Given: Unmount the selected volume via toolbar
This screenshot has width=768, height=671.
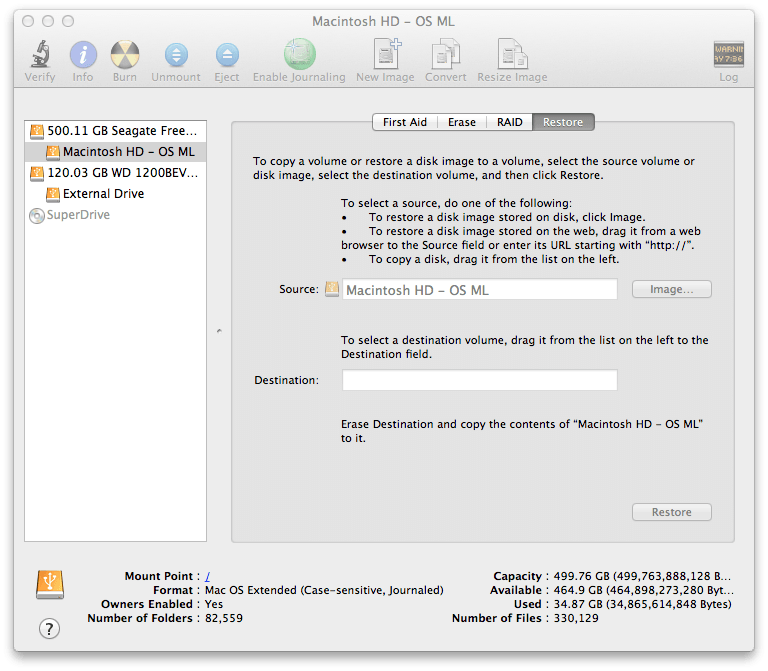Looking at the screenshot, I should [176, 55].
